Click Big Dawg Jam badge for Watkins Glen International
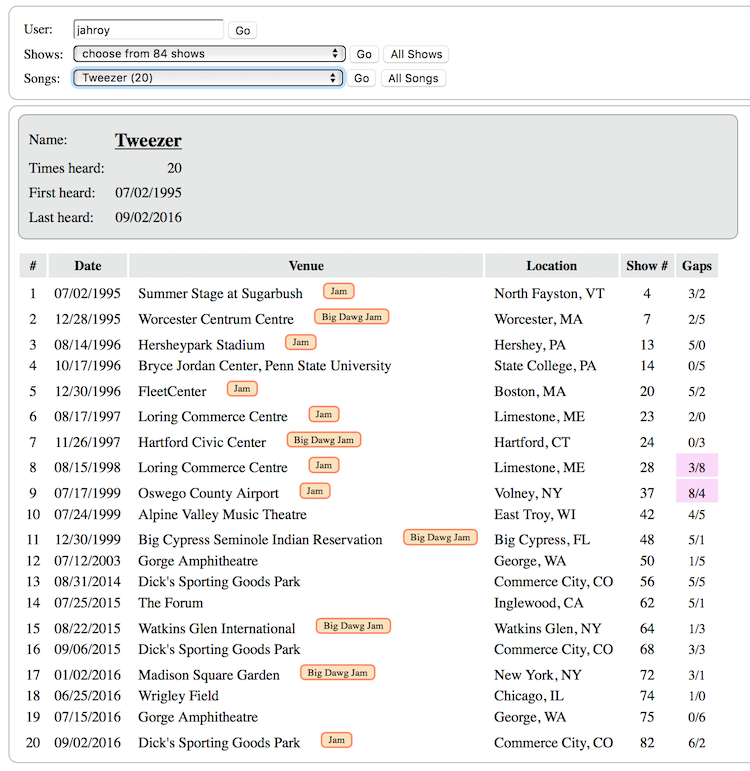Viewport: 750px width, 771px height. [x=353, y=626]
